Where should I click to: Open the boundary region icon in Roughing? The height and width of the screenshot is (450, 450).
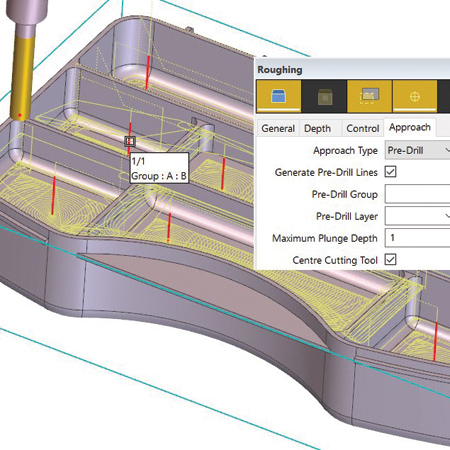click(369, 96)
